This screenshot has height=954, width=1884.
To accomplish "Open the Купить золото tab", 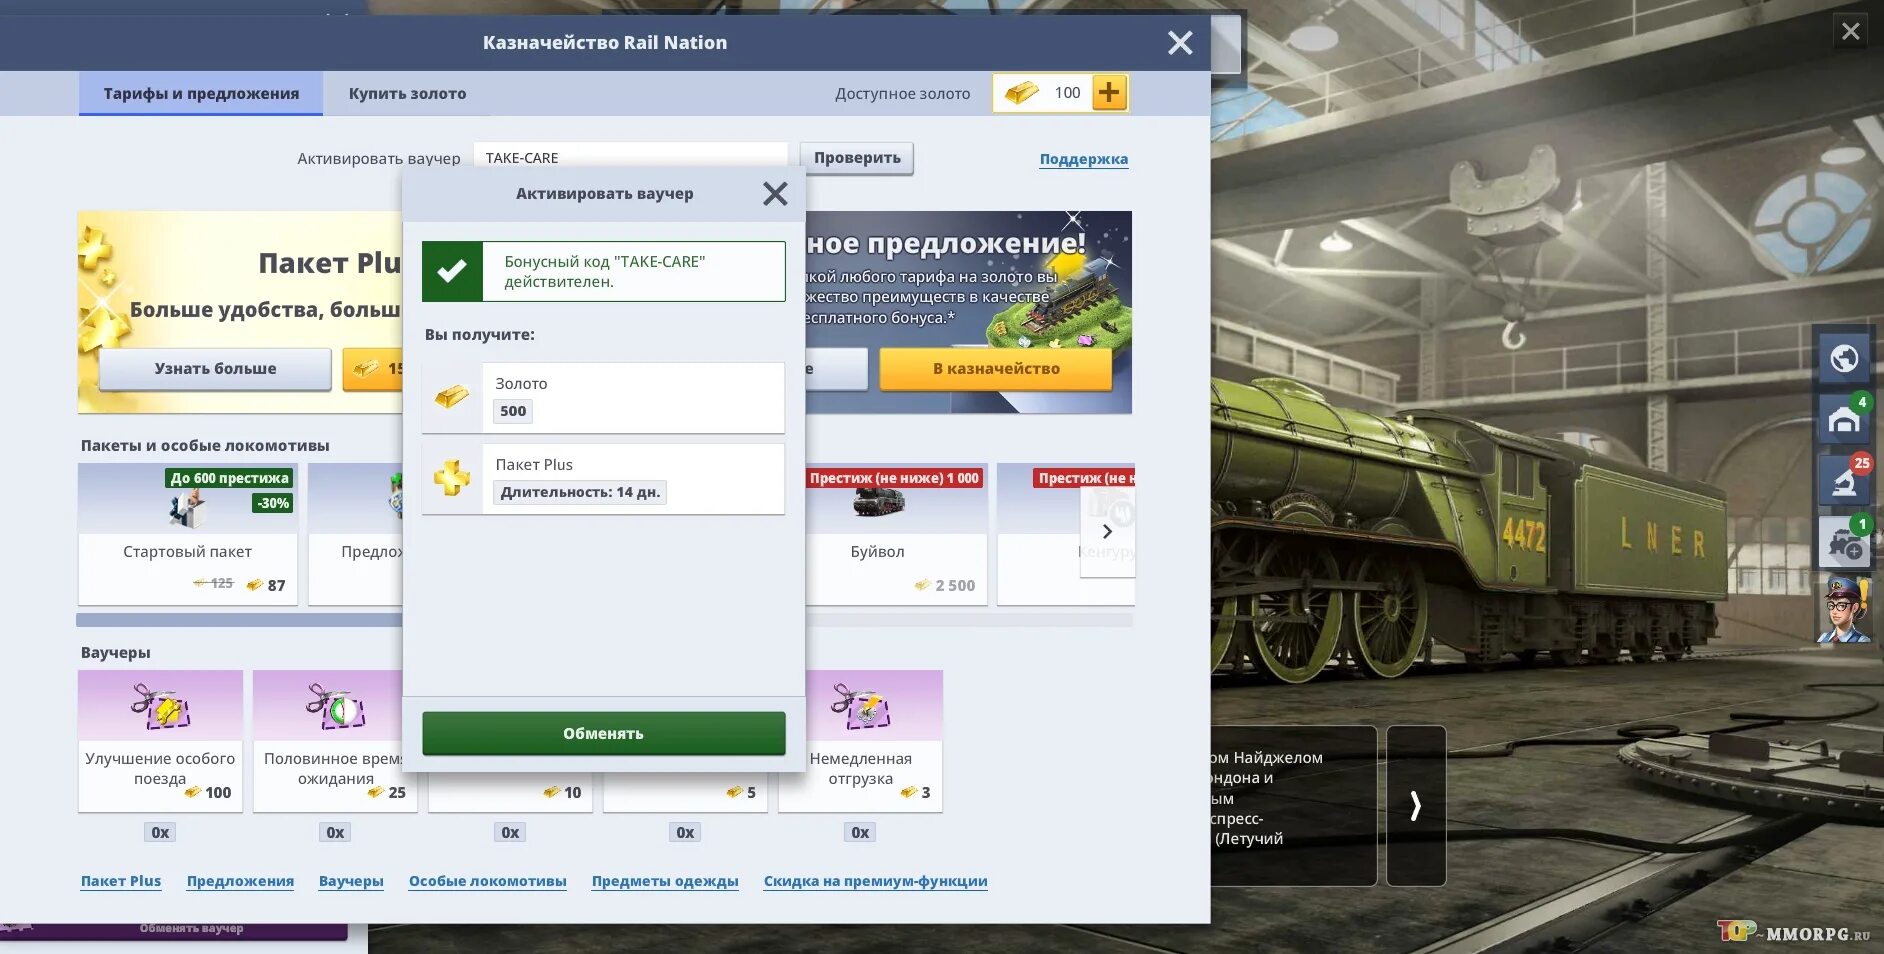I will pos(407,93).
